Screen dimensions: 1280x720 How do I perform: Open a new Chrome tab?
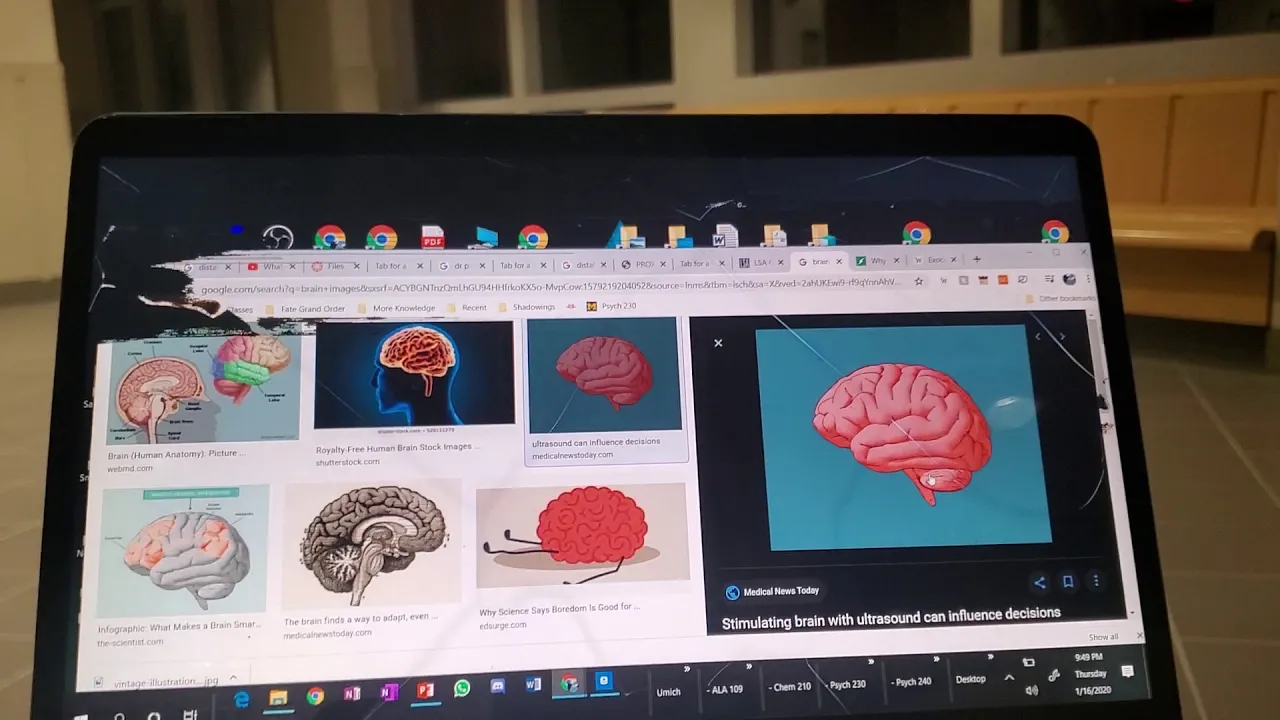tap(977, 260)
